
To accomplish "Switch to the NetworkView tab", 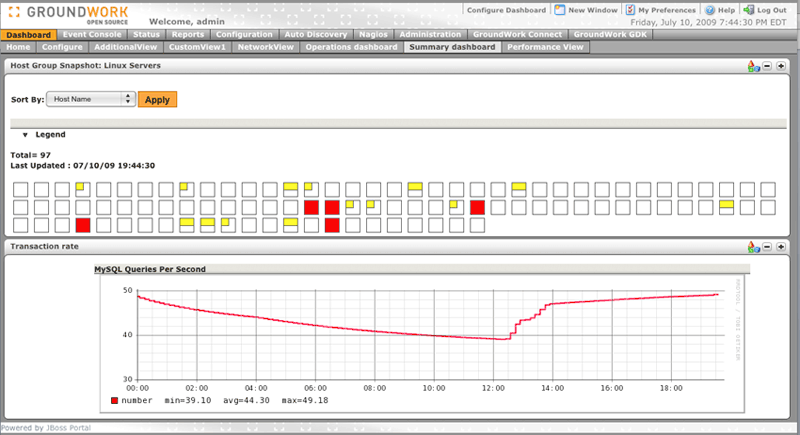I will click(x=266, y=47).
